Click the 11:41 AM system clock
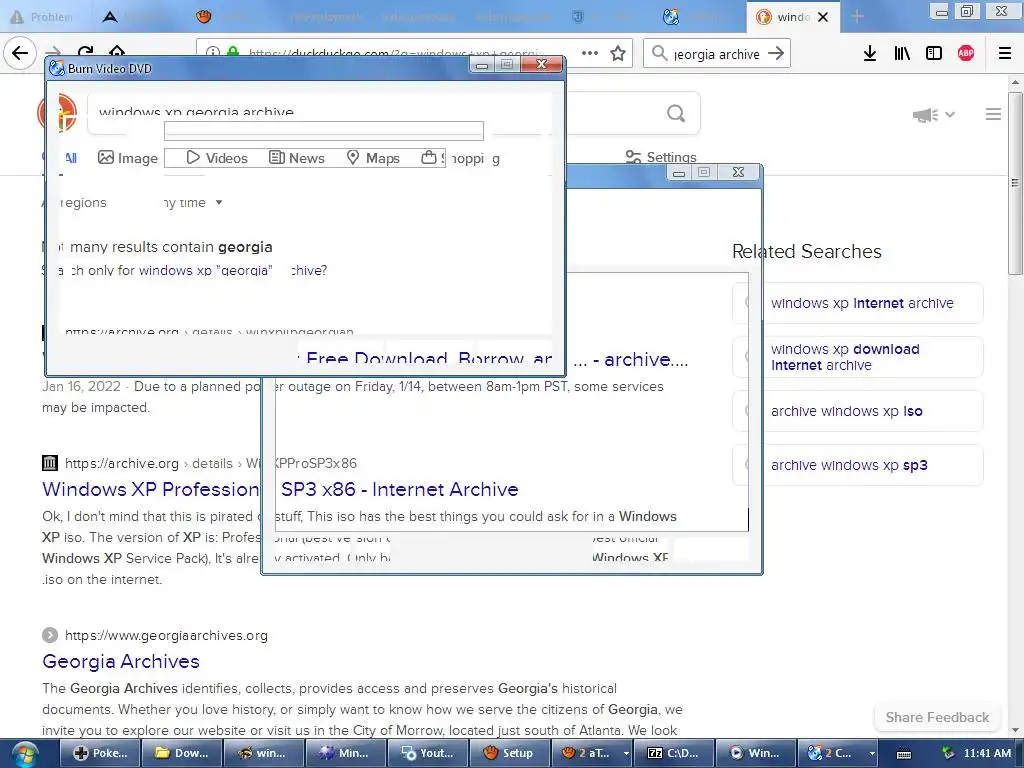Viewport: 1024px width, 768px height. tap(987, 753)
